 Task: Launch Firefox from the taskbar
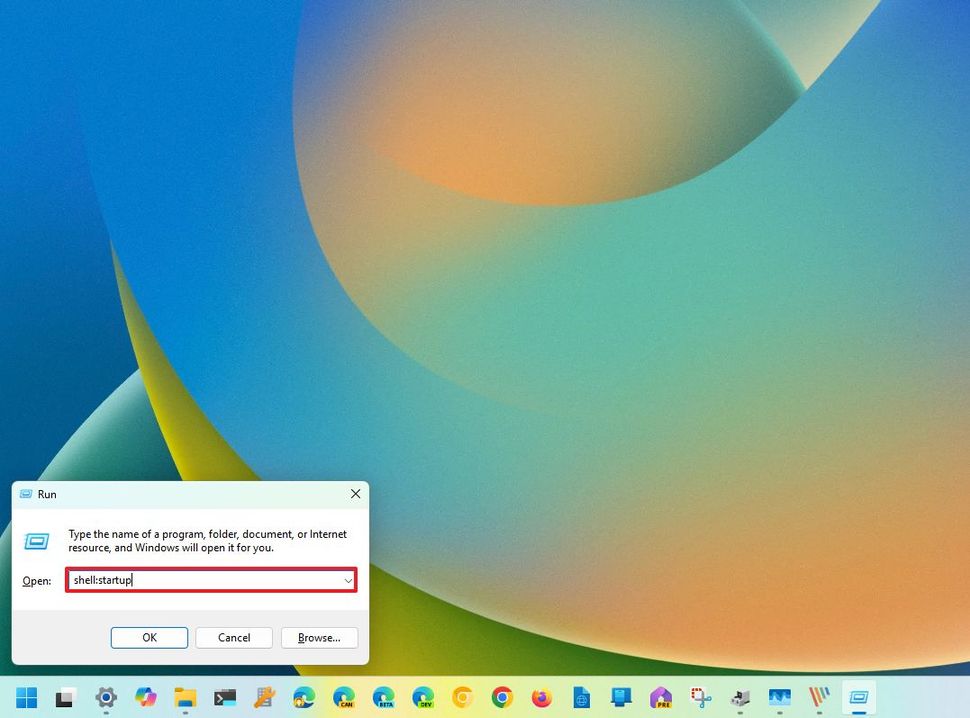[541, 697]
